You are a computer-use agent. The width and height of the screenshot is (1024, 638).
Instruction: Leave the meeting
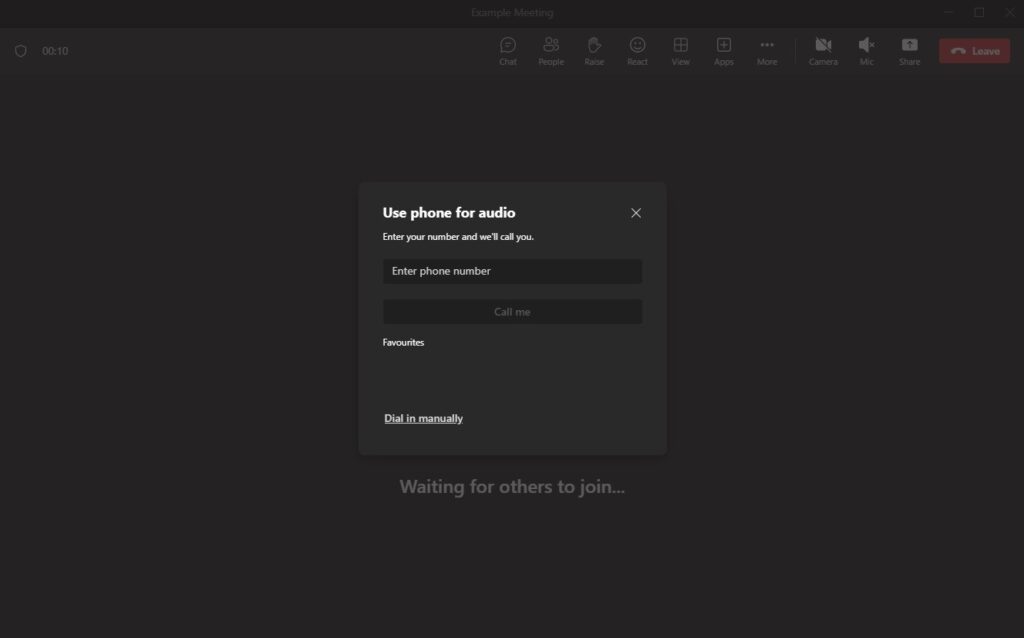(974, 51)
